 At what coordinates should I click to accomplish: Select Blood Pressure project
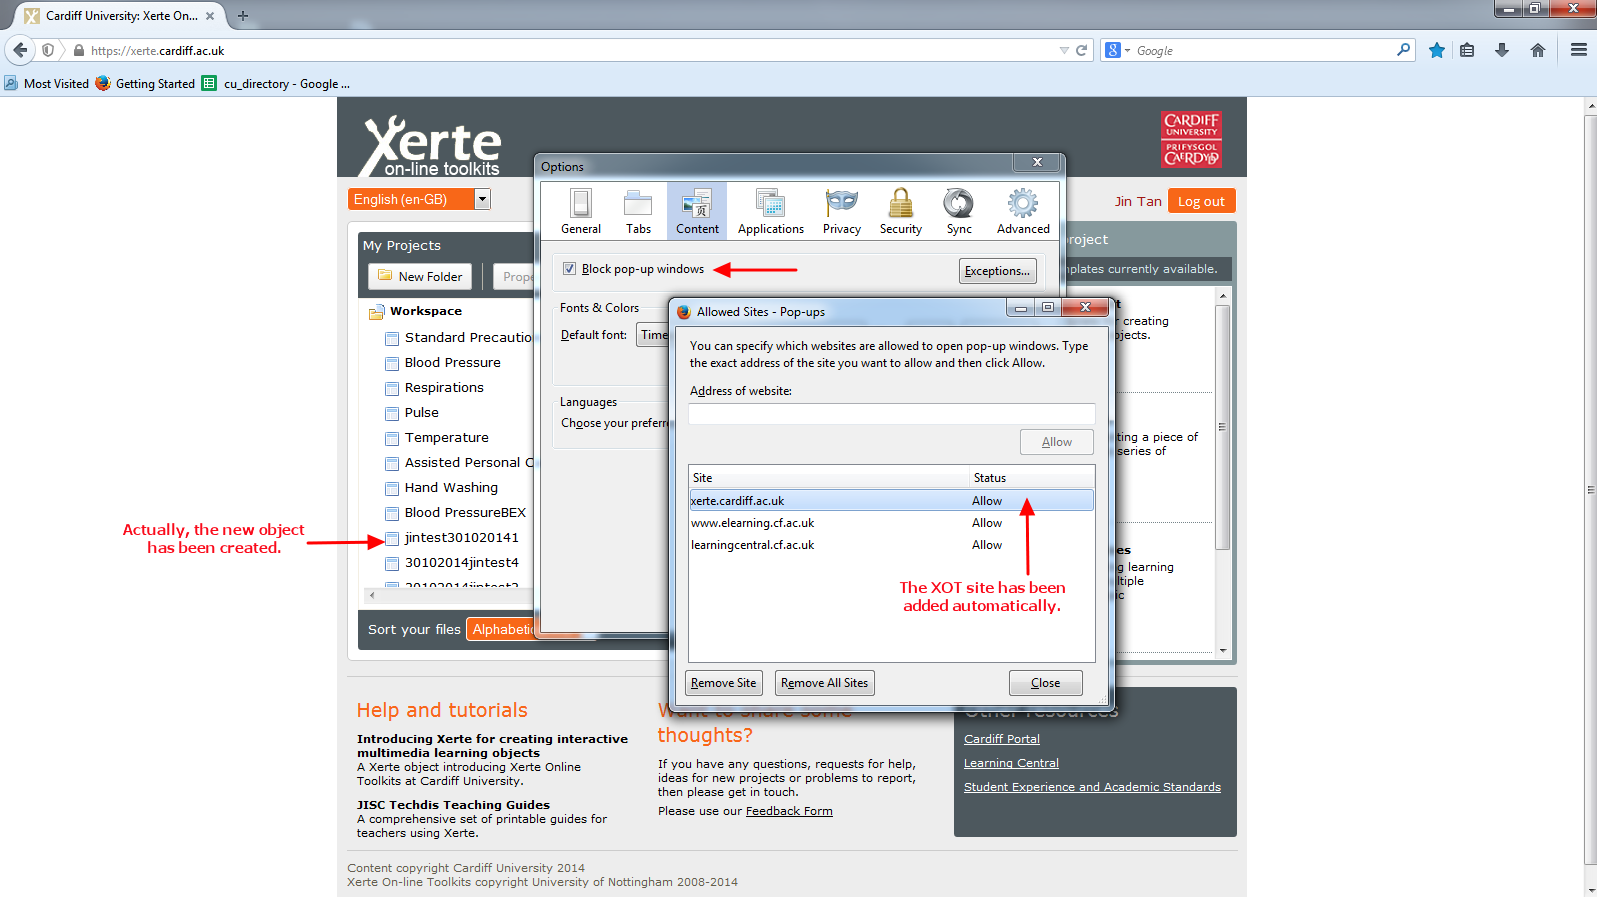[x=452, y=363]
